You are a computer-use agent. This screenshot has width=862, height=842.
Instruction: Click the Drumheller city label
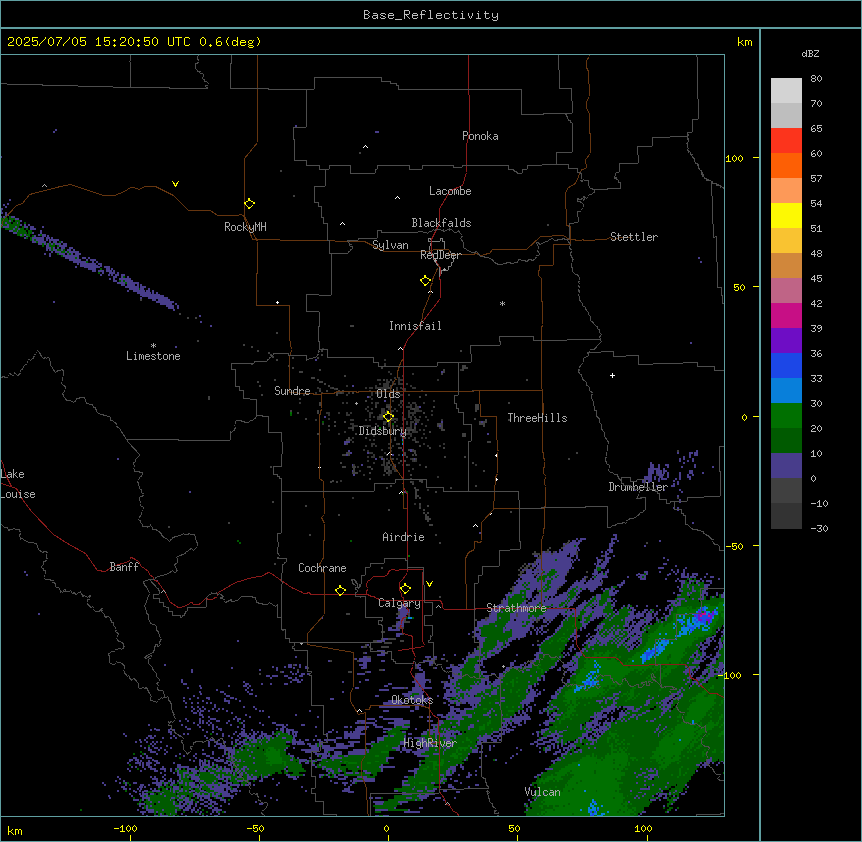(638, 487)
